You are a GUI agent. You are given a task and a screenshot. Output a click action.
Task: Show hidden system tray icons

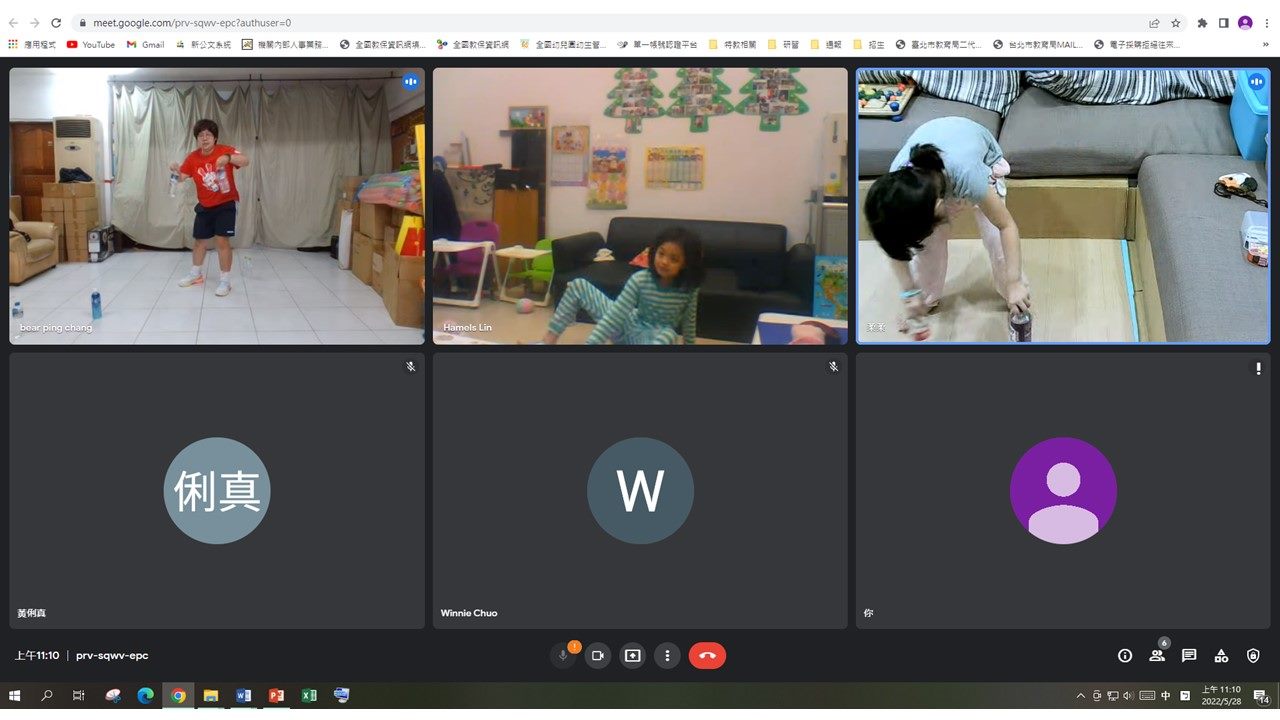pyautogui.click(x=1080, y=696)
